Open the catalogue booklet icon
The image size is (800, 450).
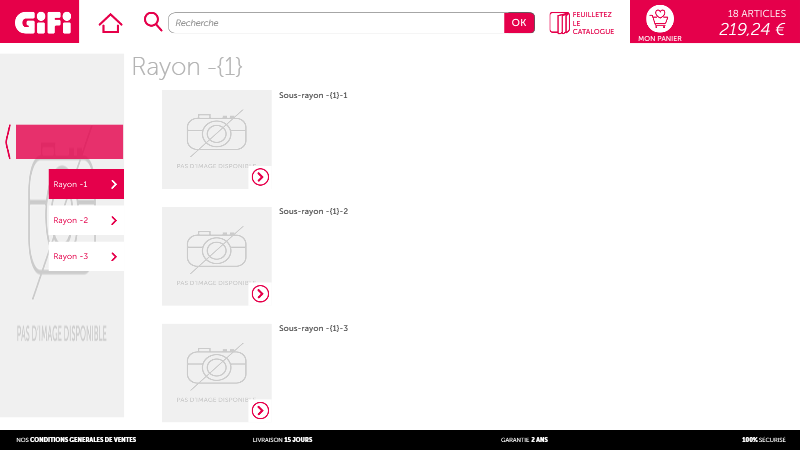[x=559, y=22]
